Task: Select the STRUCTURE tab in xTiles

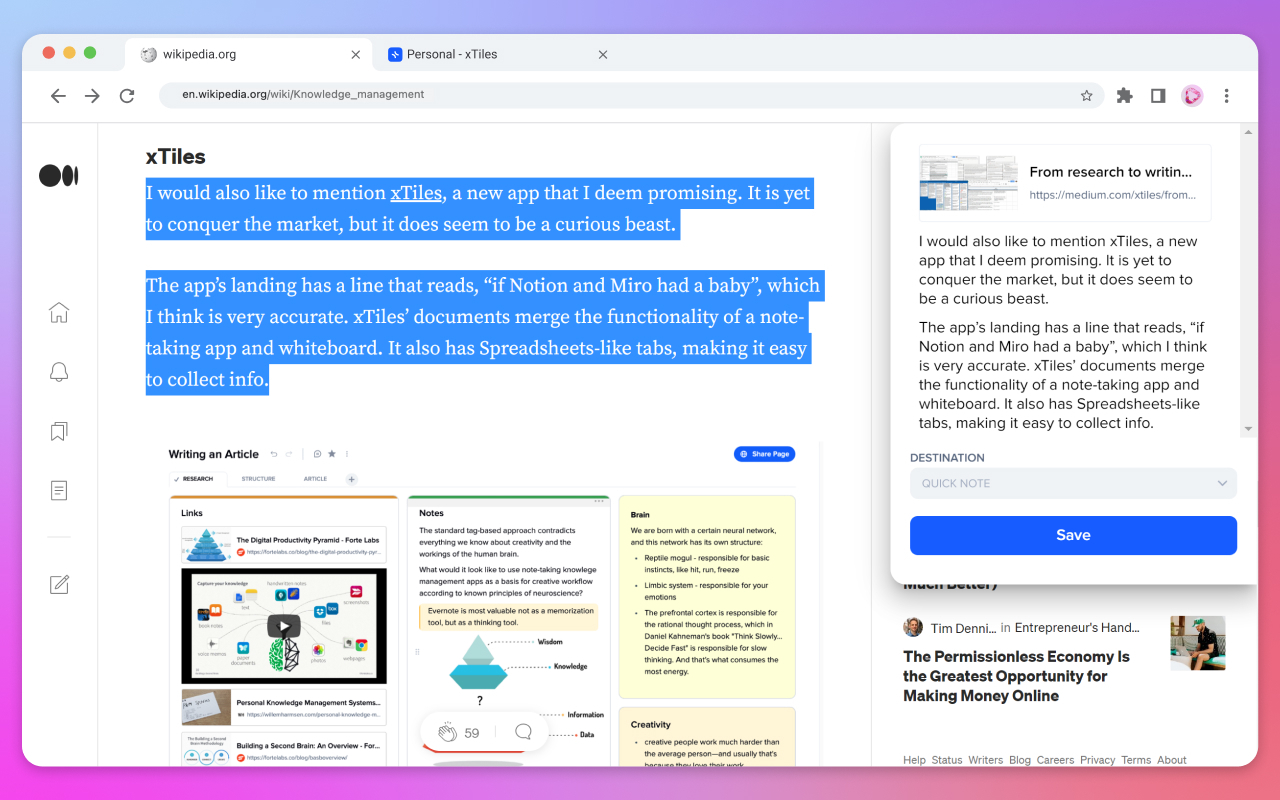Action: point(258,477)
